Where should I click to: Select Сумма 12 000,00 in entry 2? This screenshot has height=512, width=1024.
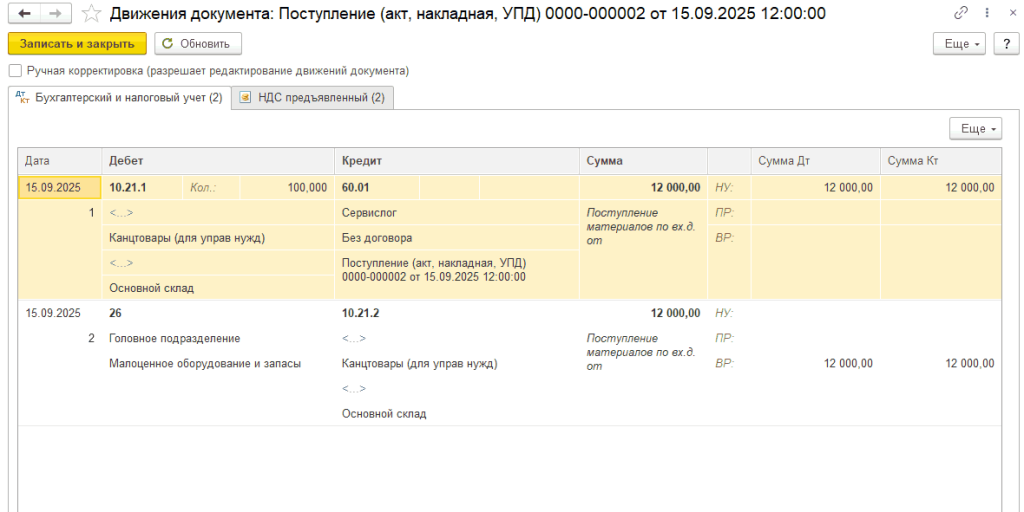coord(643,313)
